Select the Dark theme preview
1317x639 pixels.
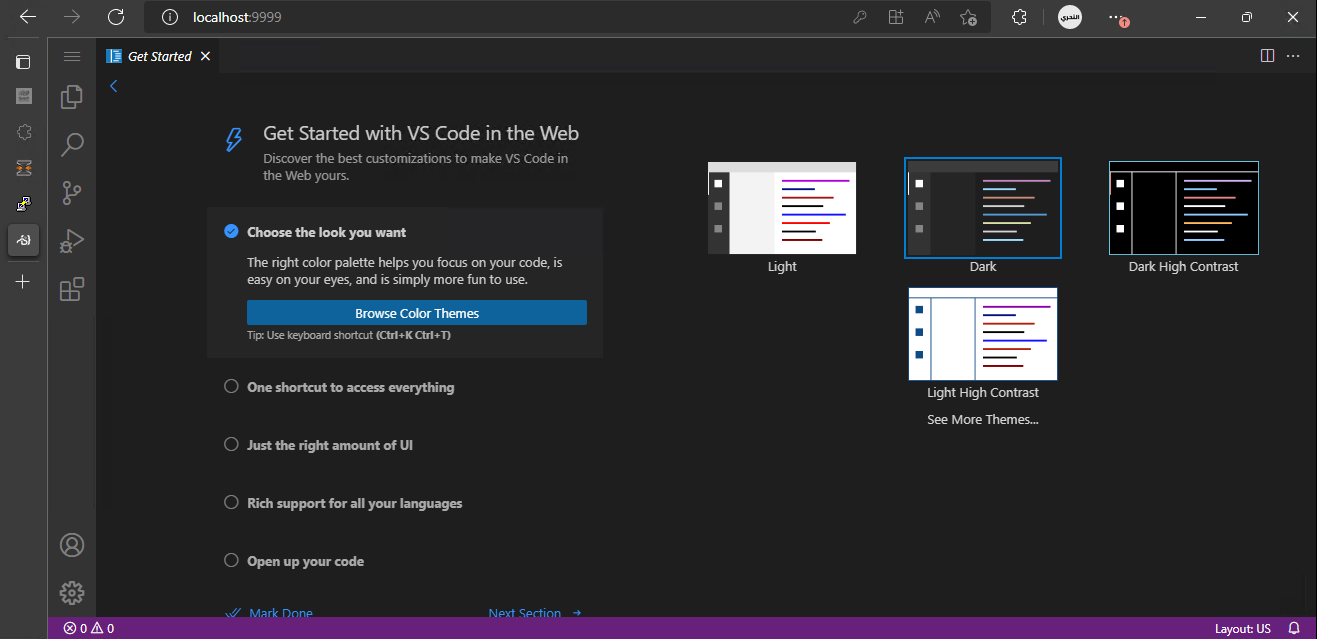coord(983,208)
